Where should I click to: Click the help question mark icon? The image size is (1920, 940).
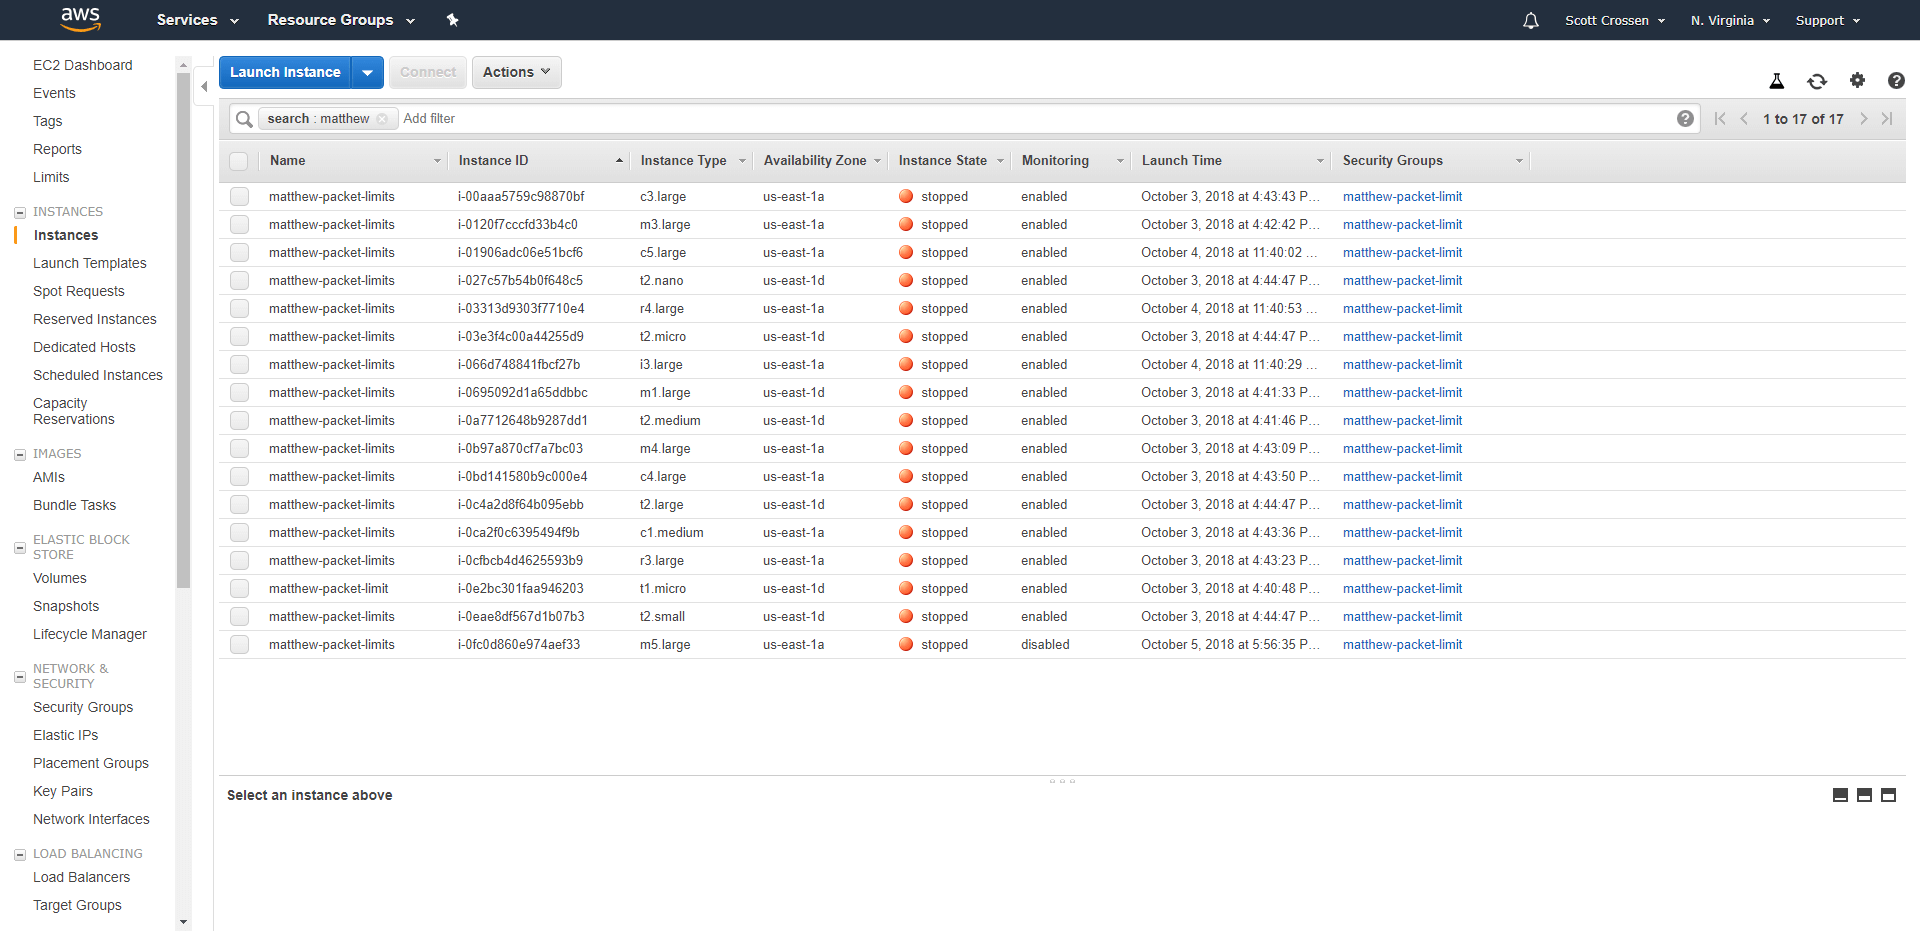1897,81
